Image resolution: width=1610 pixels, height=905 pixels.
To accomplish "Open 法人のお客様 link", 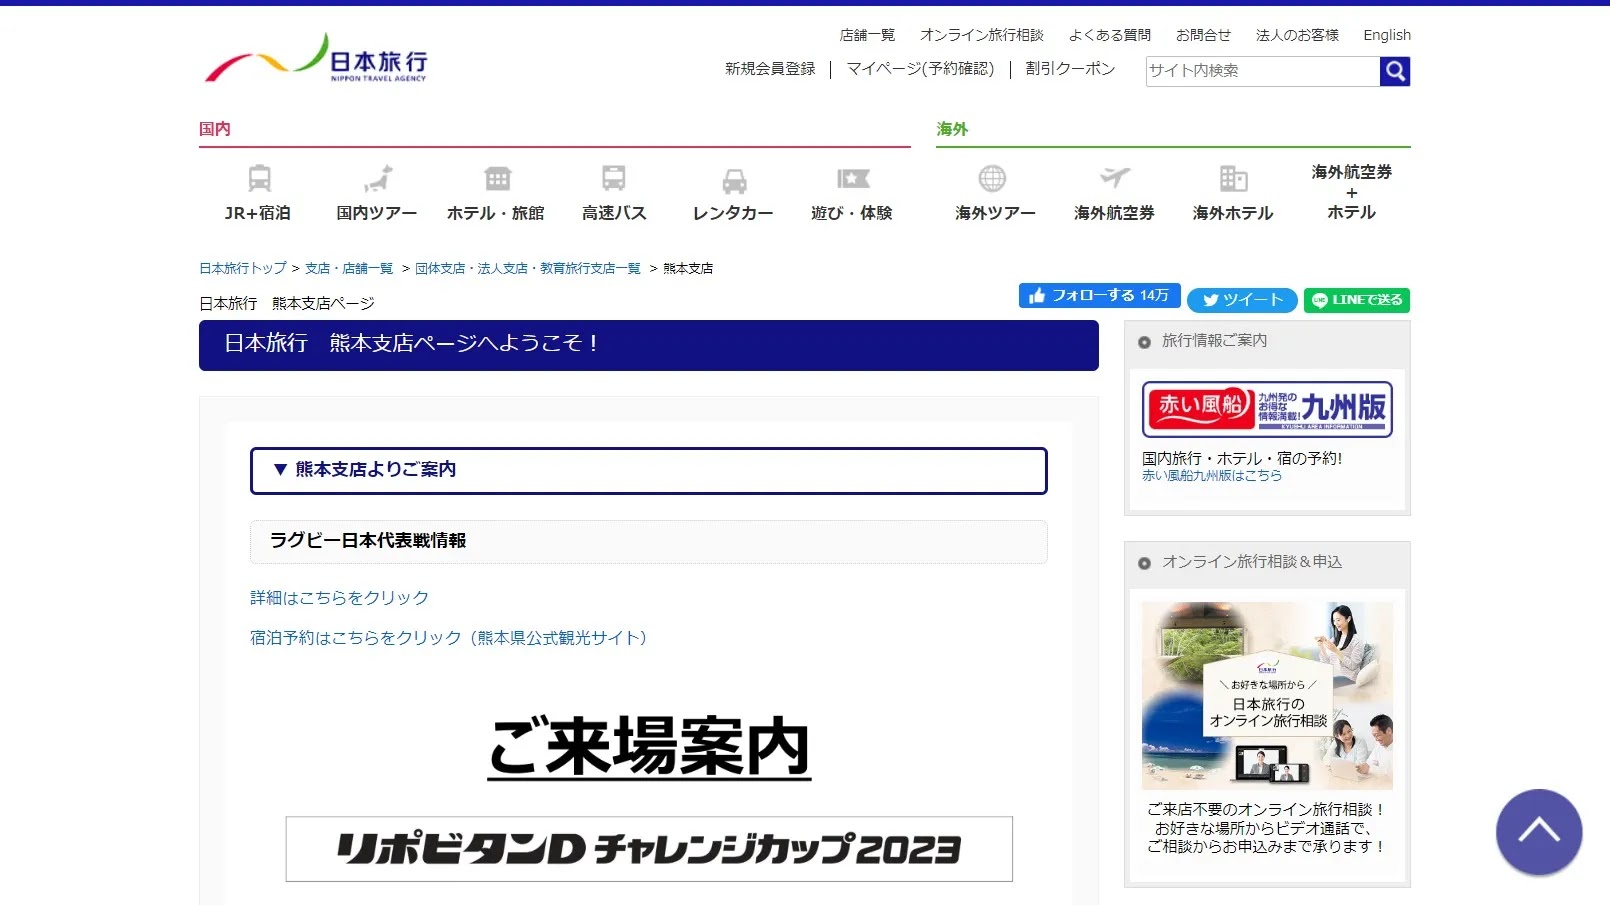I will tap(1297, 35).
